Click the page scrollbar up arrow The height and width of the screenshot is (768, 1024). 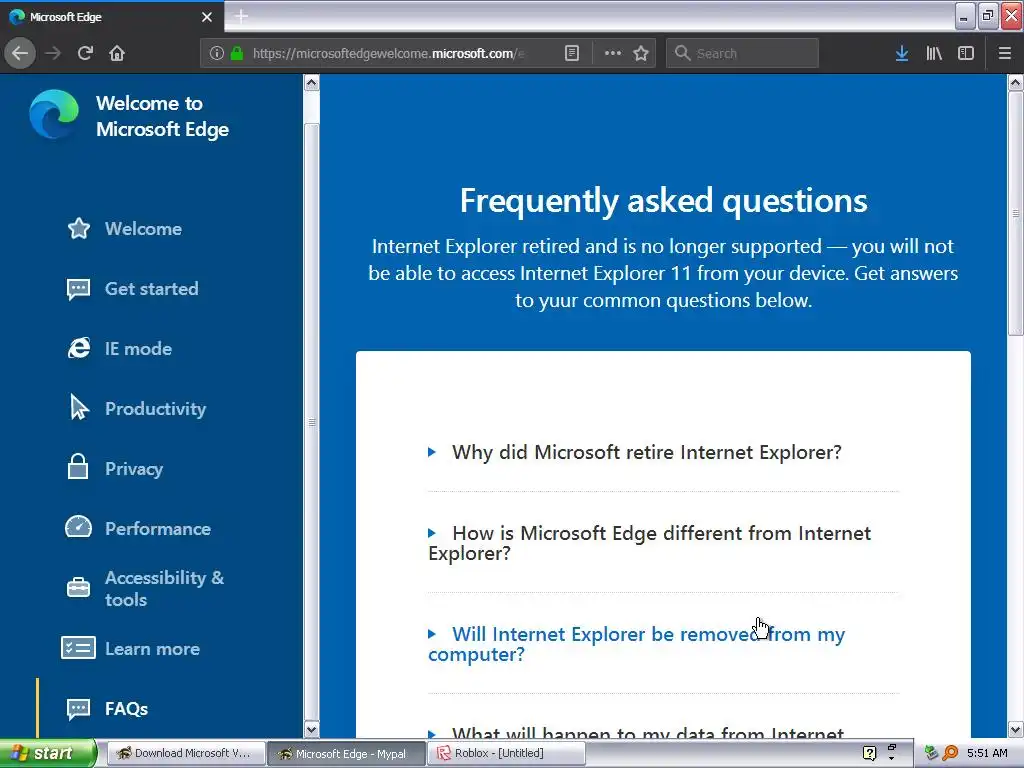click(1016, 83)
